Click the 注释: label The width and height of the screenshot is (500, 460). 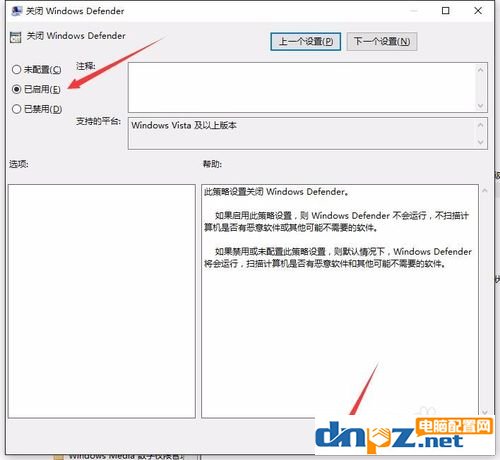point(86,66)
